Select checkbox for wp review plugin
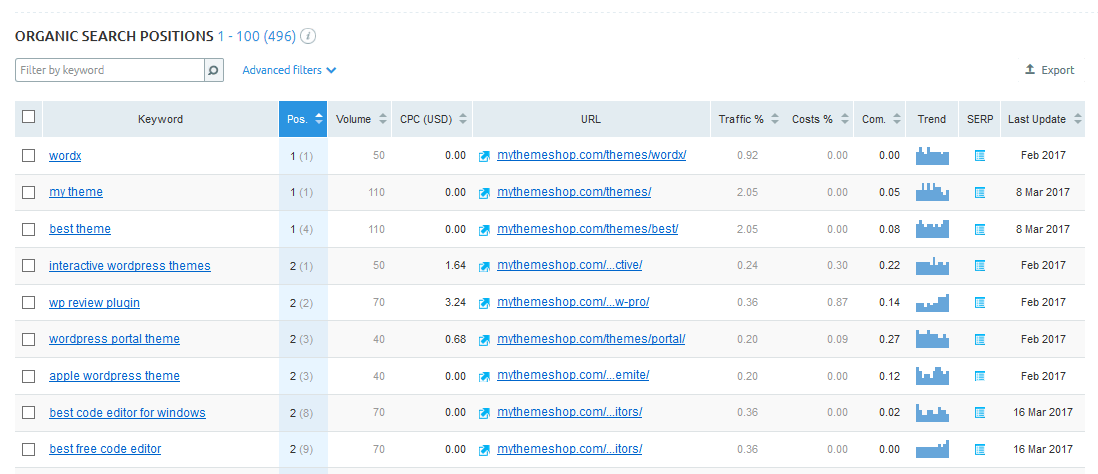Viewport: 1098px width, 474px height. click(x=28, y=302)
